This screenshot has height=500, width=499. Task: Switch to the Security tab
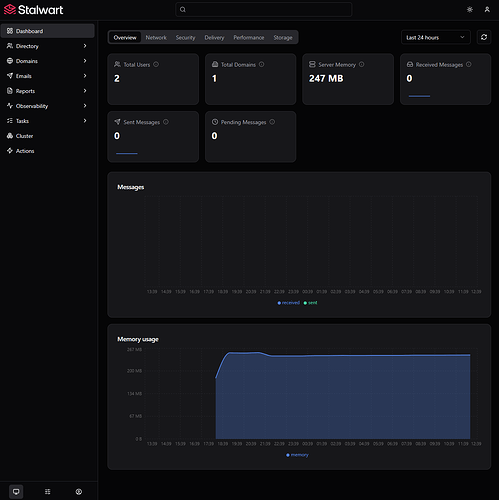pos(185,38)
